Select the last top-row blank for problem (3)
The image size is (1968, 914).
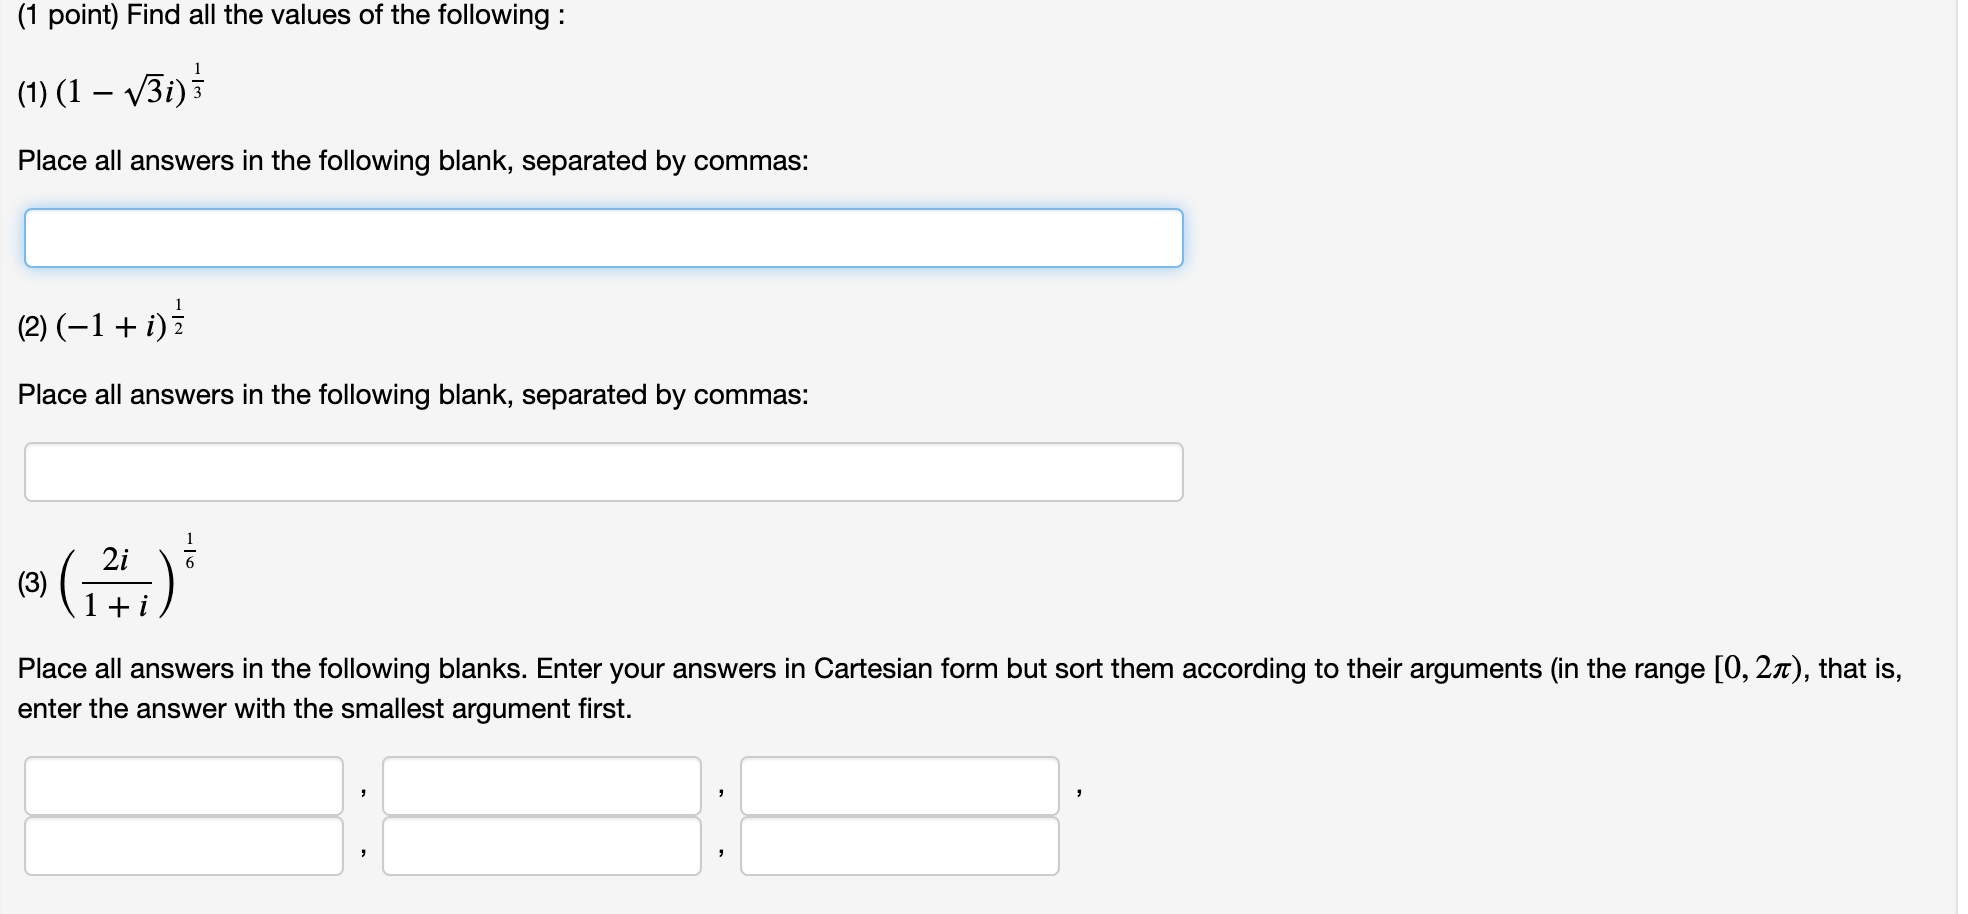coord(900,786)
